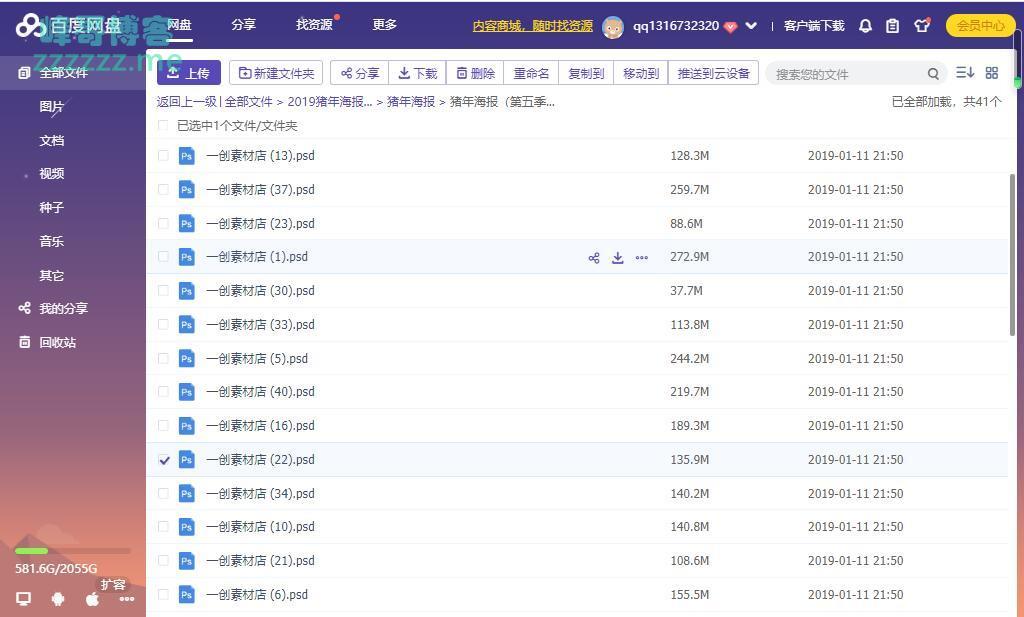
Task: Click the desktop client icon in sidebar
Action: point(24,598)
